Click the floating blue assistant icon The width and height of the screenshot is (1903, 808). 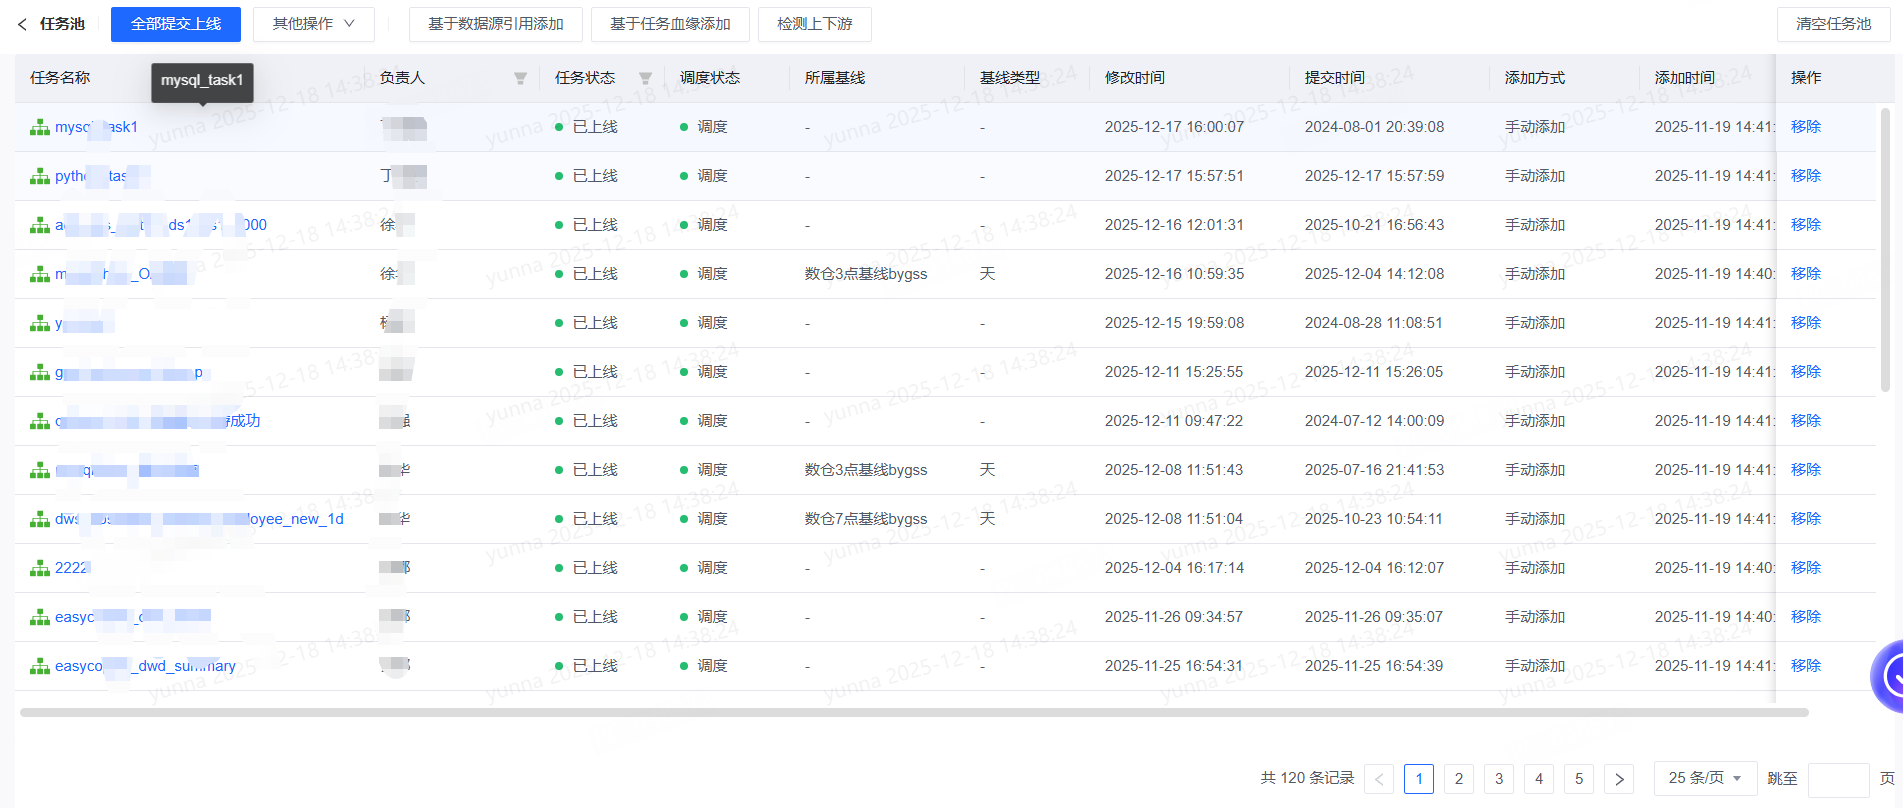(x=1888, y=677)
